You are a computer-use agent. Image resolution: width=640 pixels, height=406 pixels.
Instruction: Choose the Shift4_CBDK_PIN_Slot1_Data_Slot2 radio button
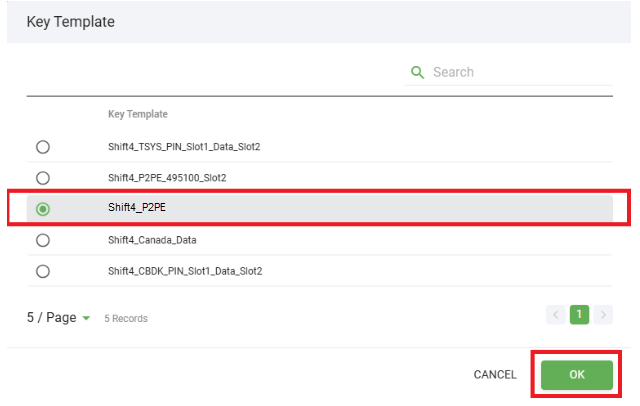43,271
